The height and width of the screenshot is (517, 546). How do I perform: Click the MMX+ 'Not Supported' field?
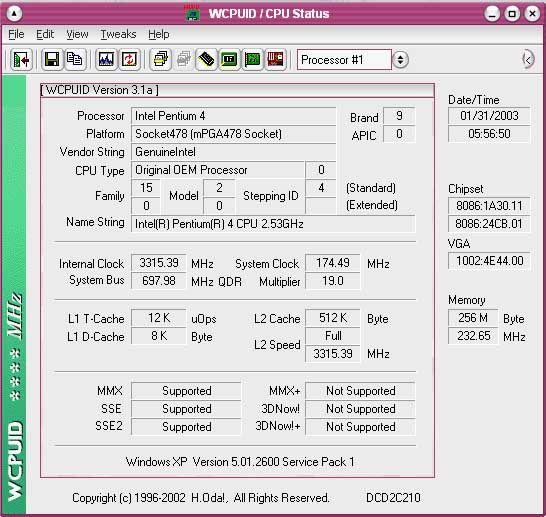[360, 391]
